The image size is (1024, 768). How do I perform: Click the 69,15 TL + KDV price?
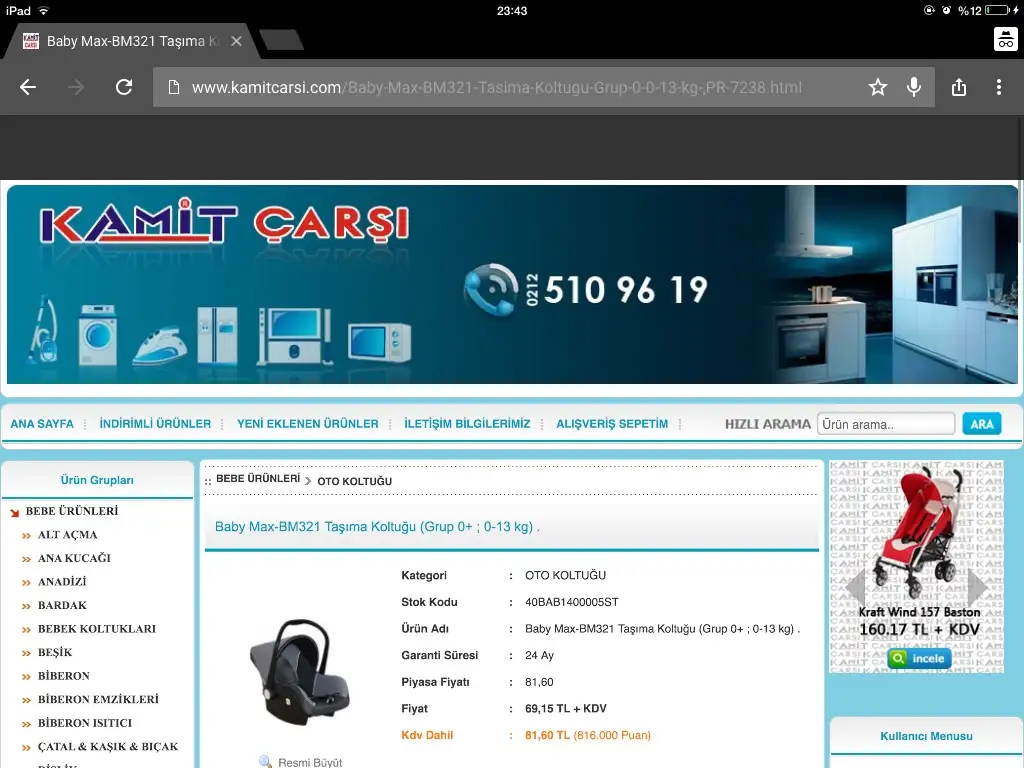click(566, 709)
